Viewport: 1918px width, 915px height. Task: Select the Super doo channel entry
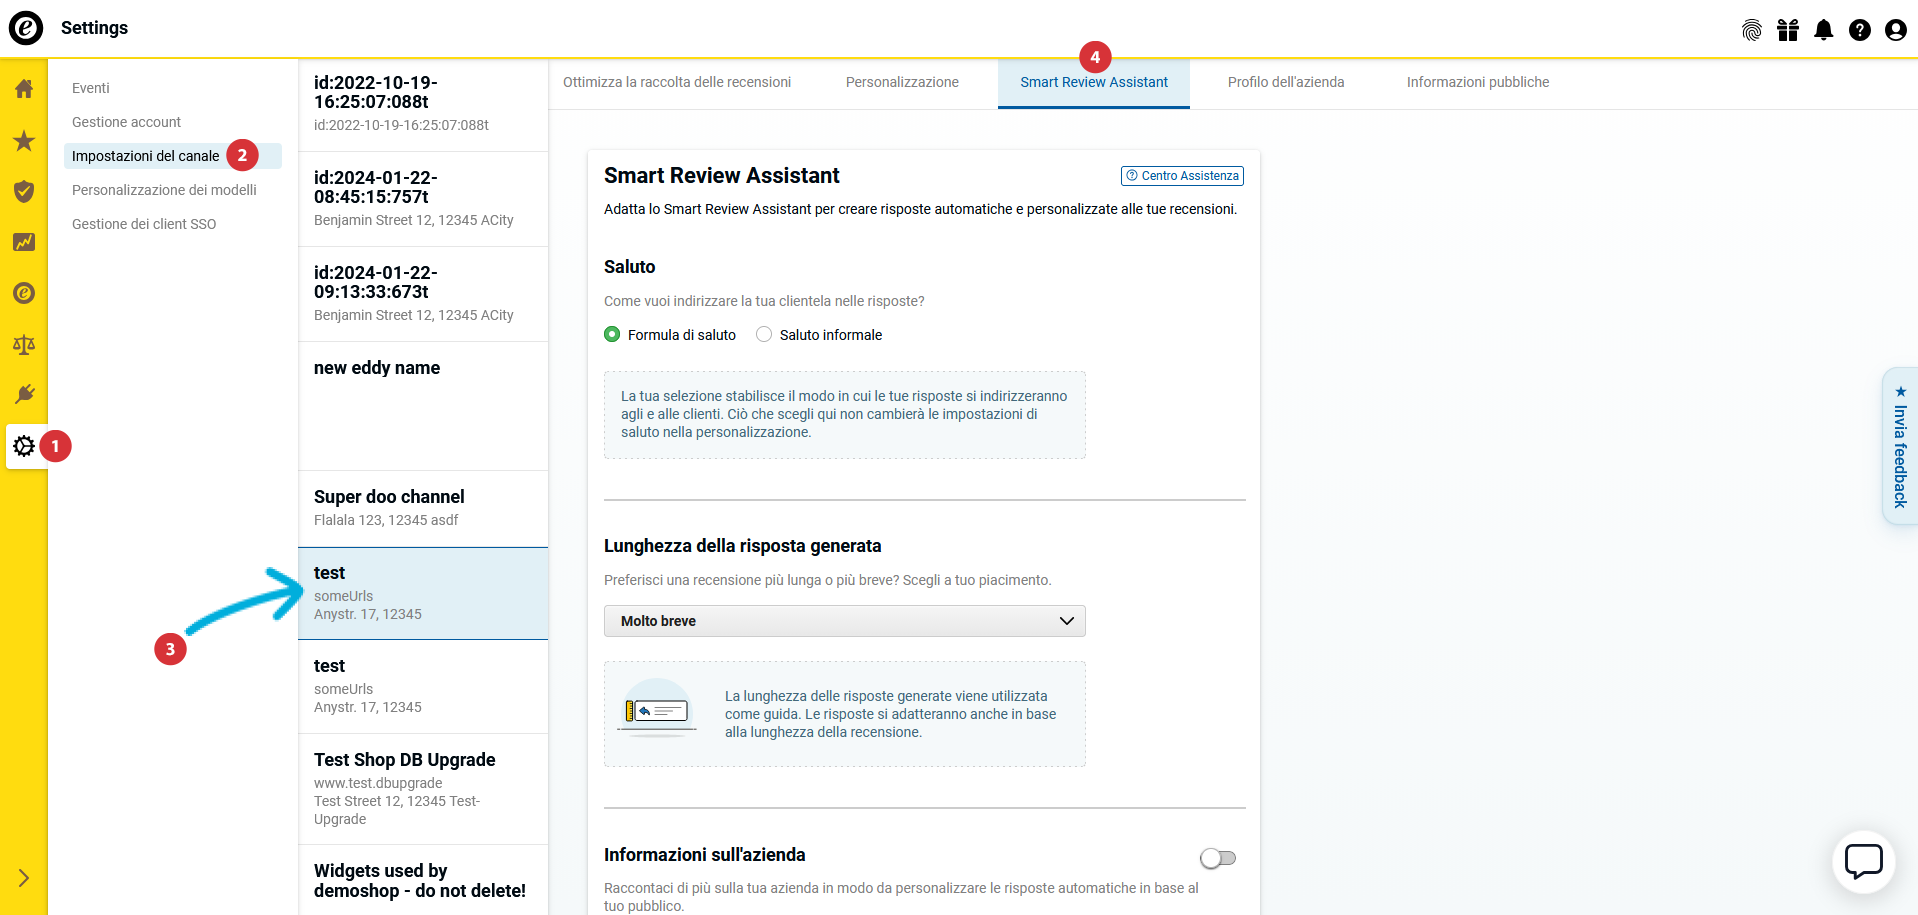[422, 508]
